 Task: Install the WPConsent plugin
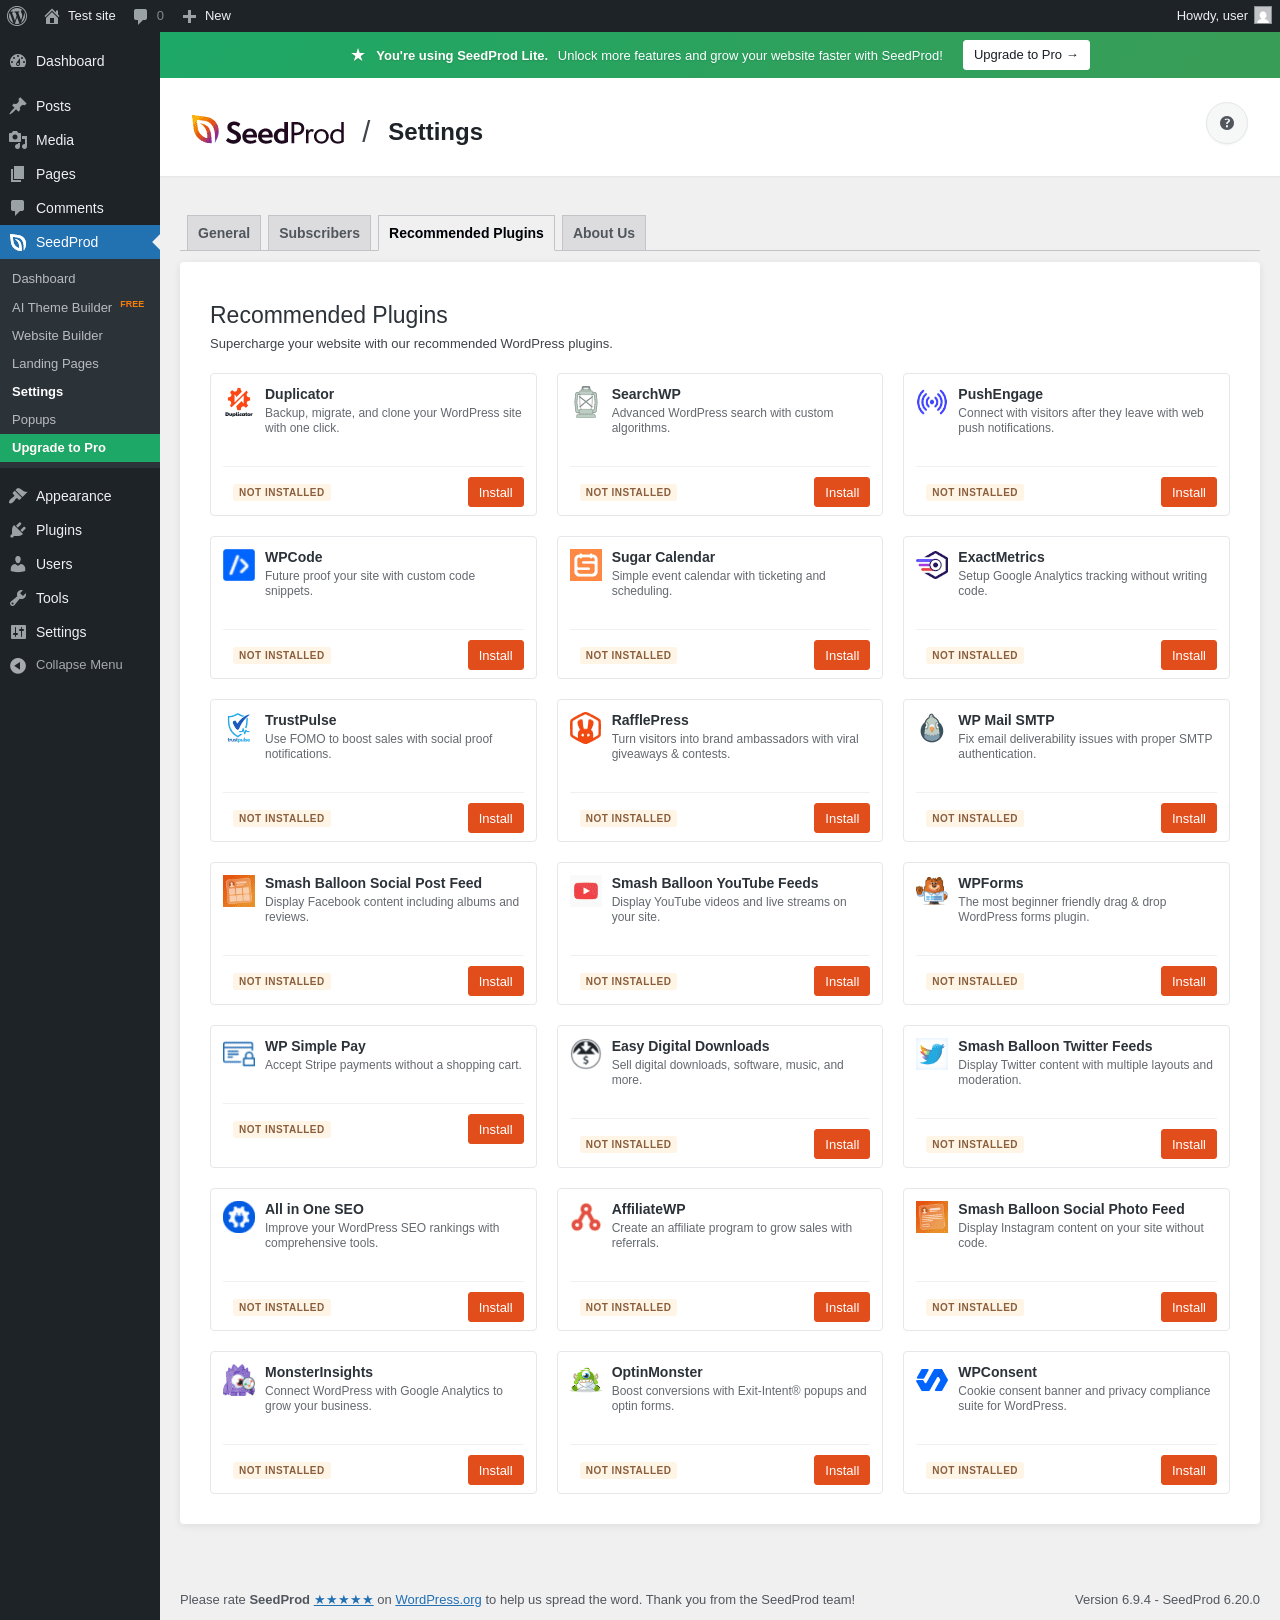1189,1470
